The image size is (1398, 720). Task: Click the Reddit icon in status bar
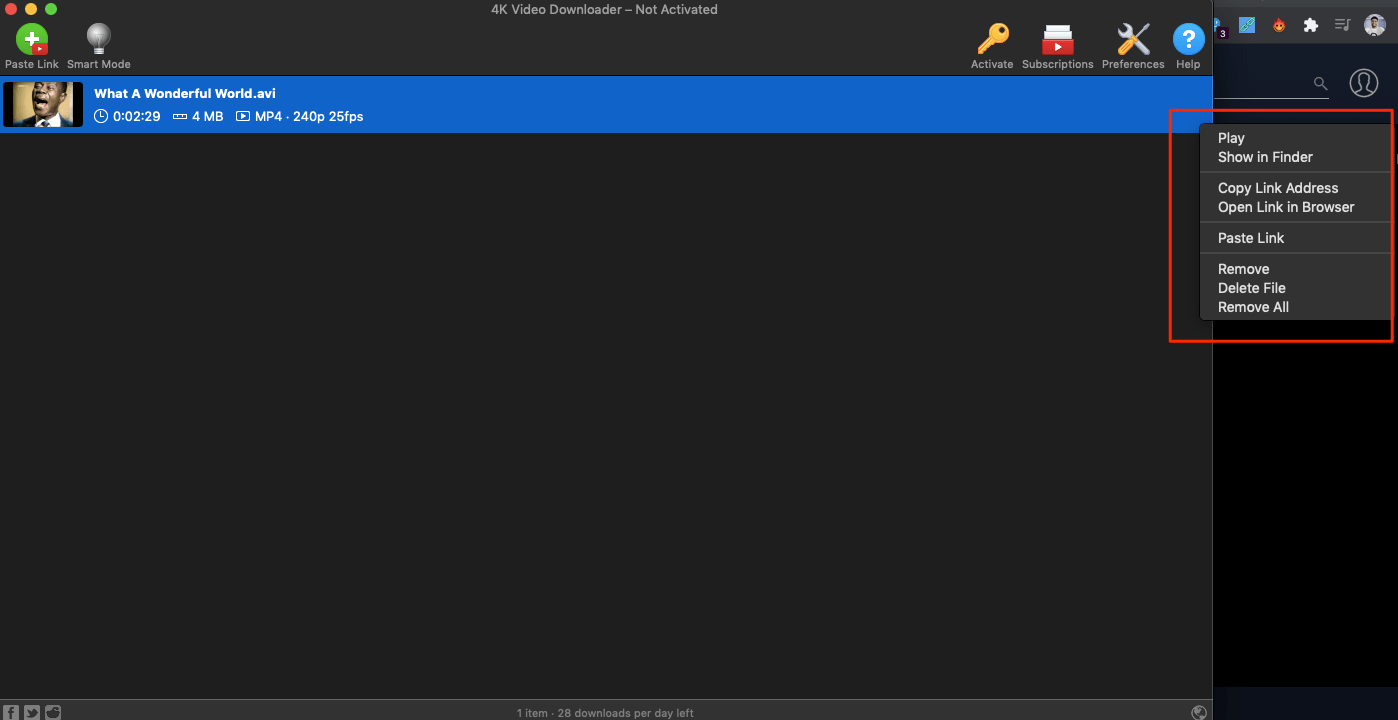point(53,712)
